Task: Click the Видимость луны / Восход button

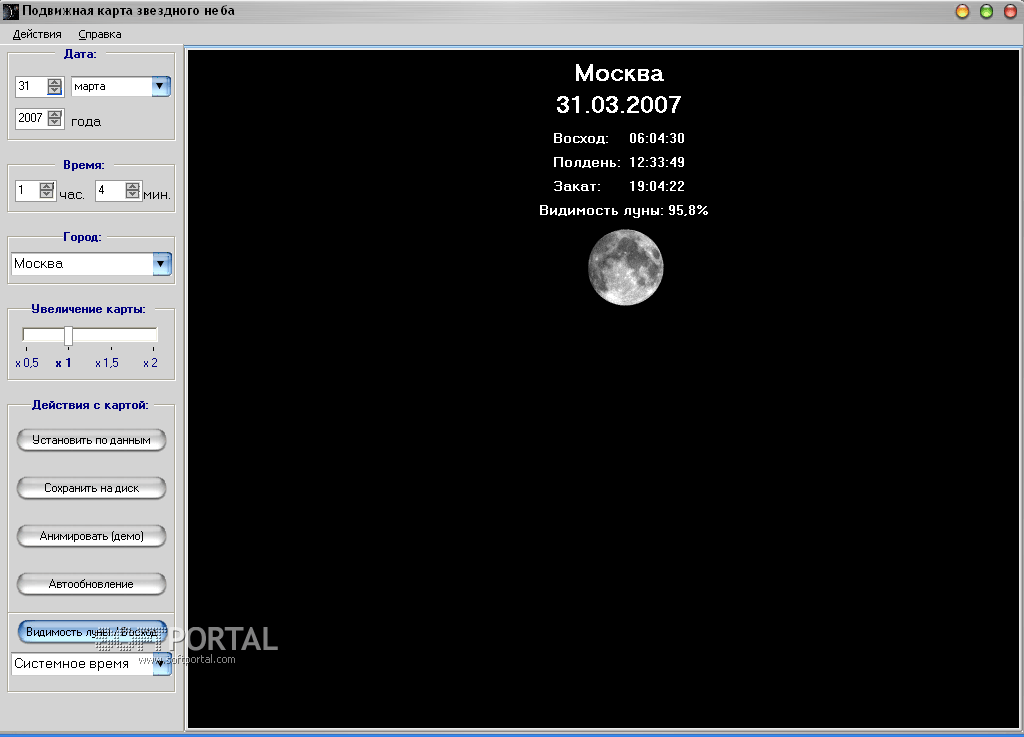Action: pos(91,632)
